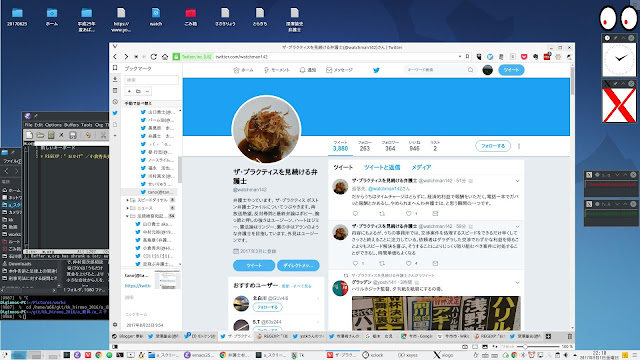Expand the スピードダイヤル bookmark folder
The image size is (640, 360).
[x=127, y=200]
